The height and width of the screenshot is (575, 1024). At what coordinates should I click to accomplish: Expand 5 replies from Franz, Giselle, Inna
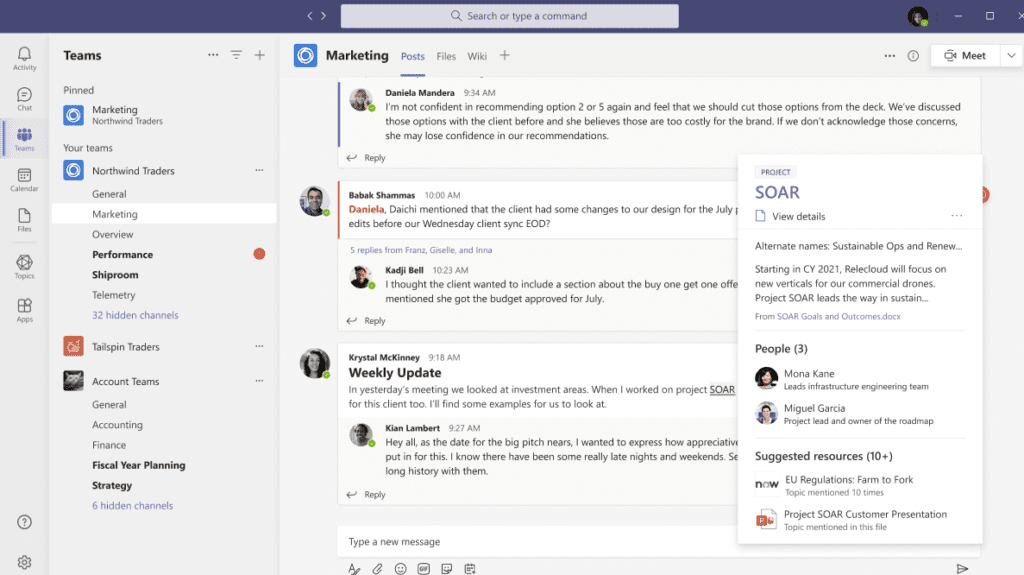point(420,250)
